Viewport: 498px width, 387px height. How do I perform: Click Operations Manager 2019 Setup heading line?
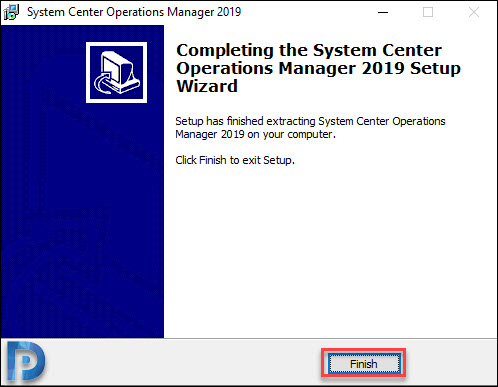pyautogui.click(x=318, y=68)
